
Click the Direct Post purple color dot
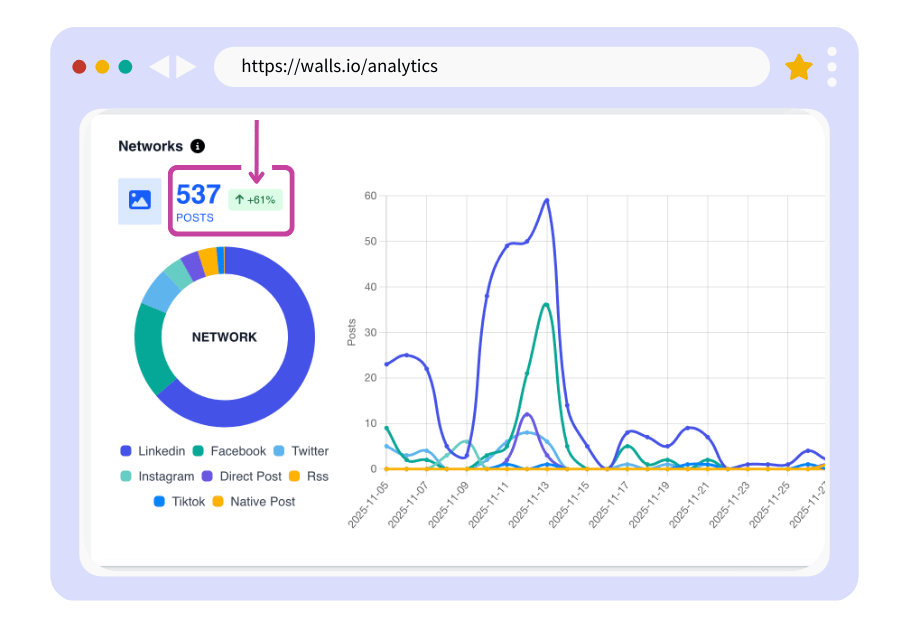206,476
